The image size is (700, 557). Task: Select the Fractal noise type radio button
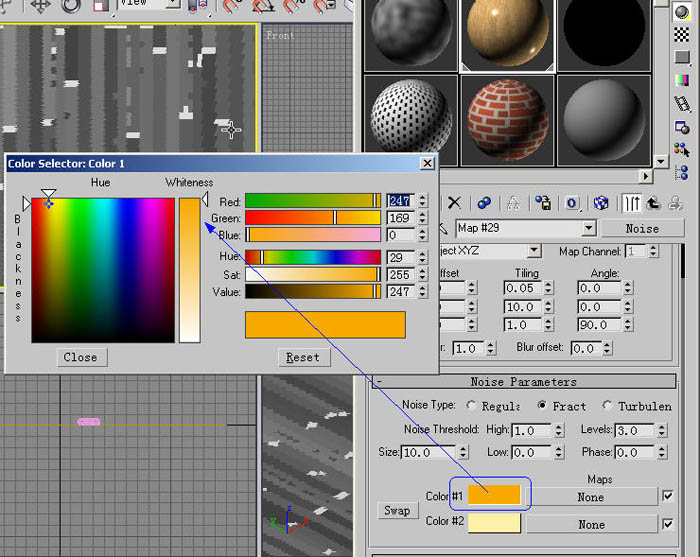[x=542, y=405]
